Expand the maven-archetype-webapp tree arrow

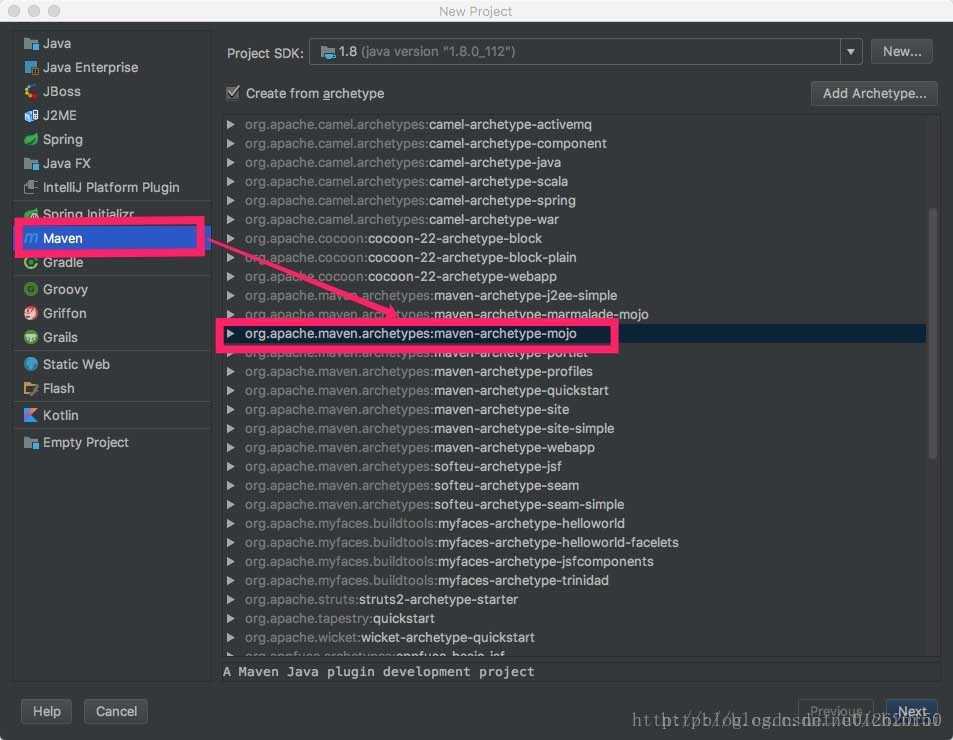point(231,448)
